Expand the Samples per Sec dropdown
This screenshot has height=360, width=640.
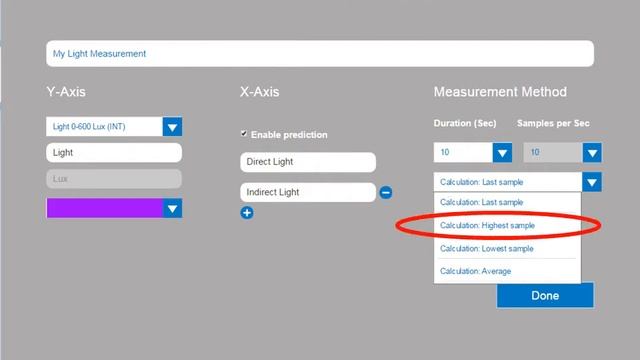(x=592, y=153)
